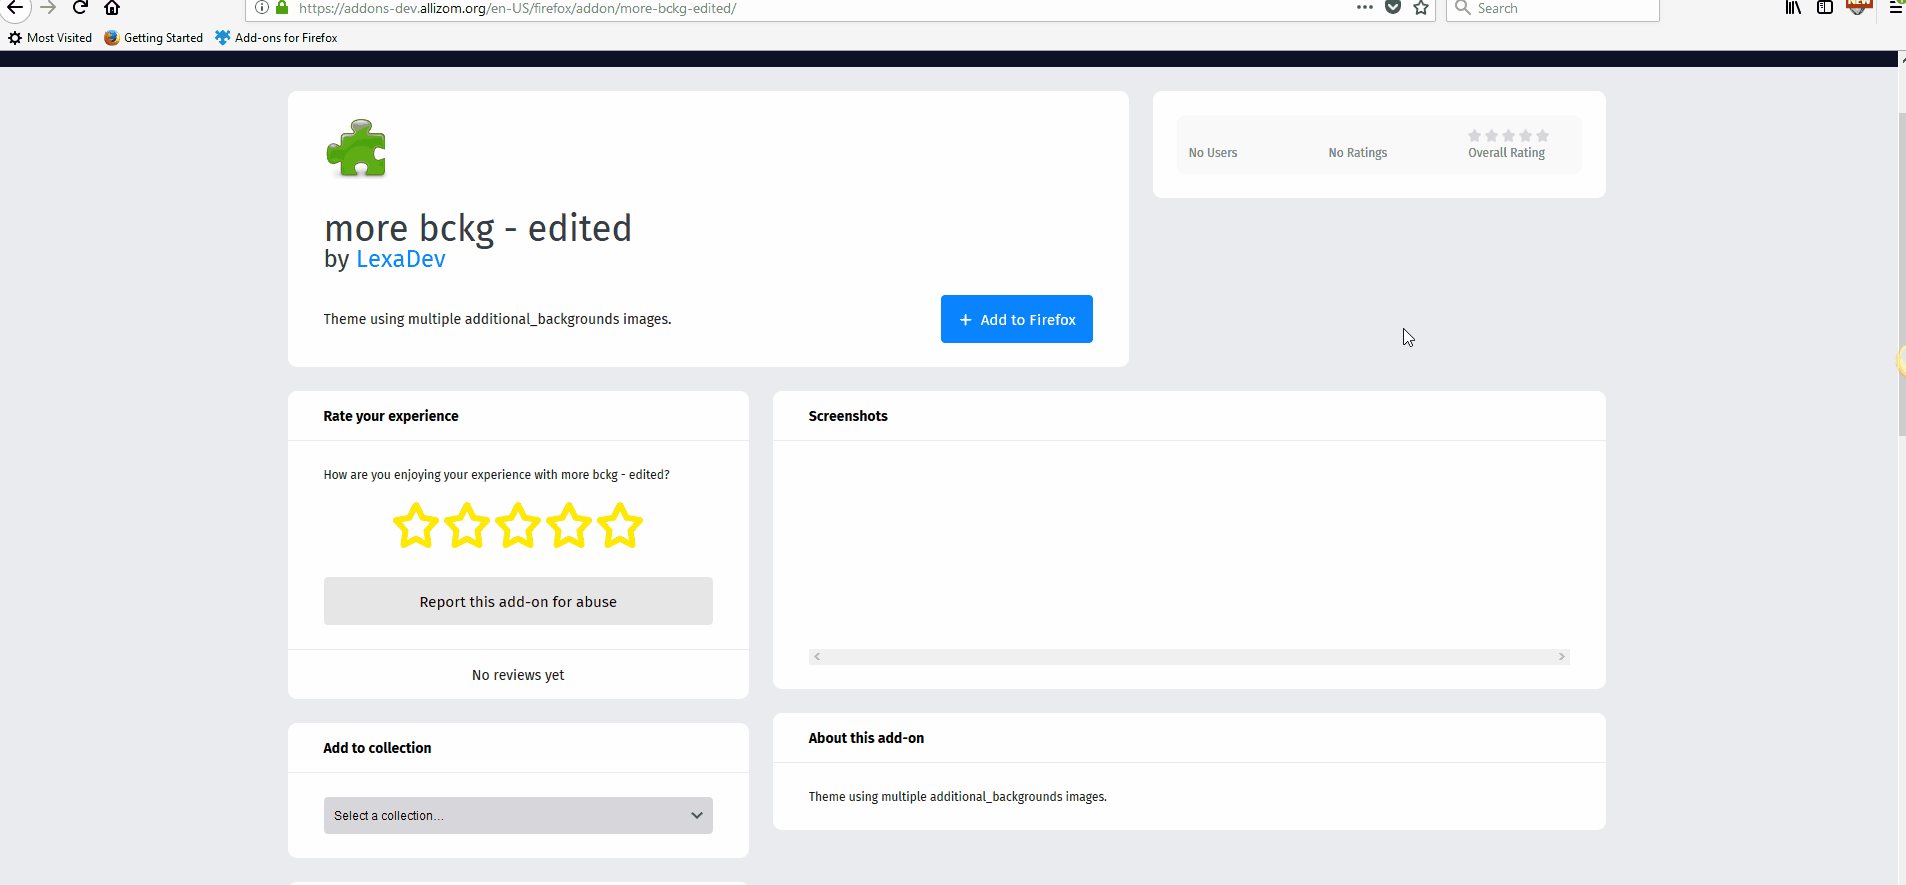
Task: Click Report this add-on for abuse
Action: tap(518, 601)
